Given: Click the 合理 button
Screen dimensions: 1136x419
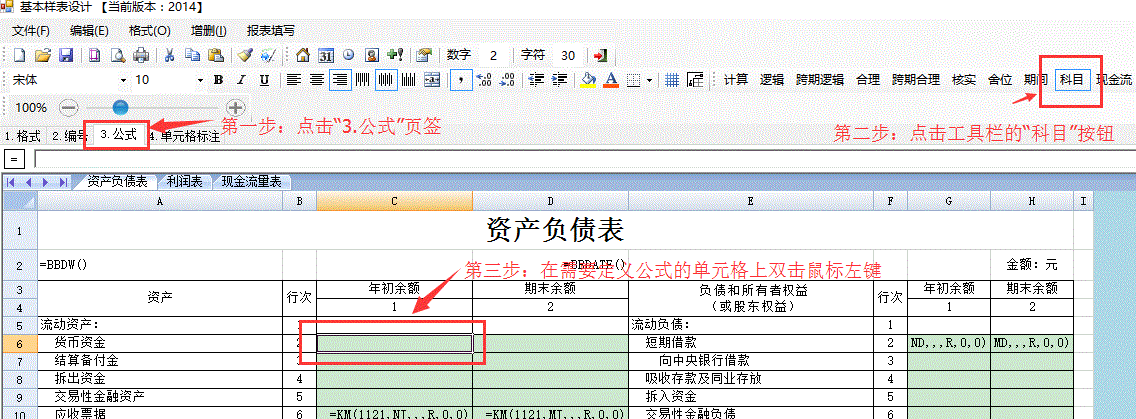Looking at the screenshot, I should point(868,80).
